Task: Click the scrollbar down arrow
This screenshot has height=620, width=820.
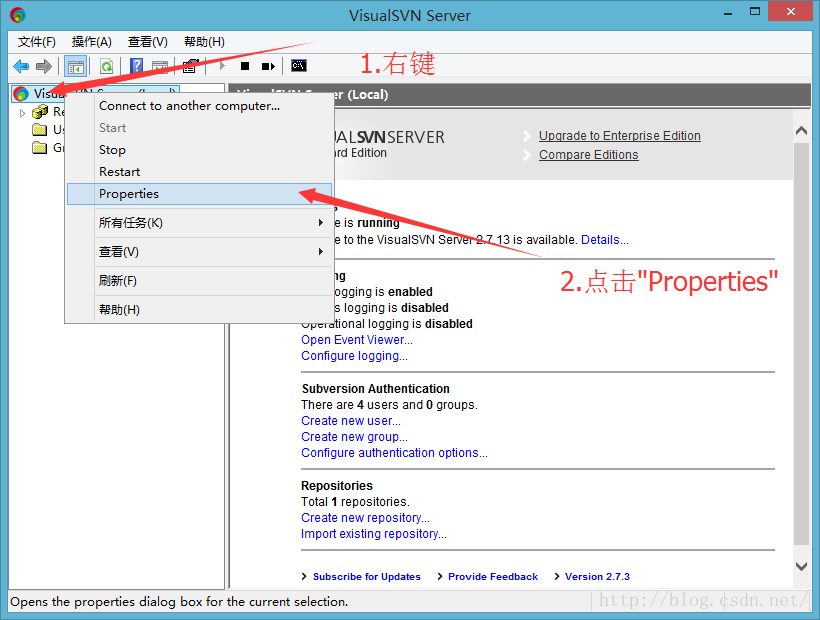Action: click(x=801, y=566)
